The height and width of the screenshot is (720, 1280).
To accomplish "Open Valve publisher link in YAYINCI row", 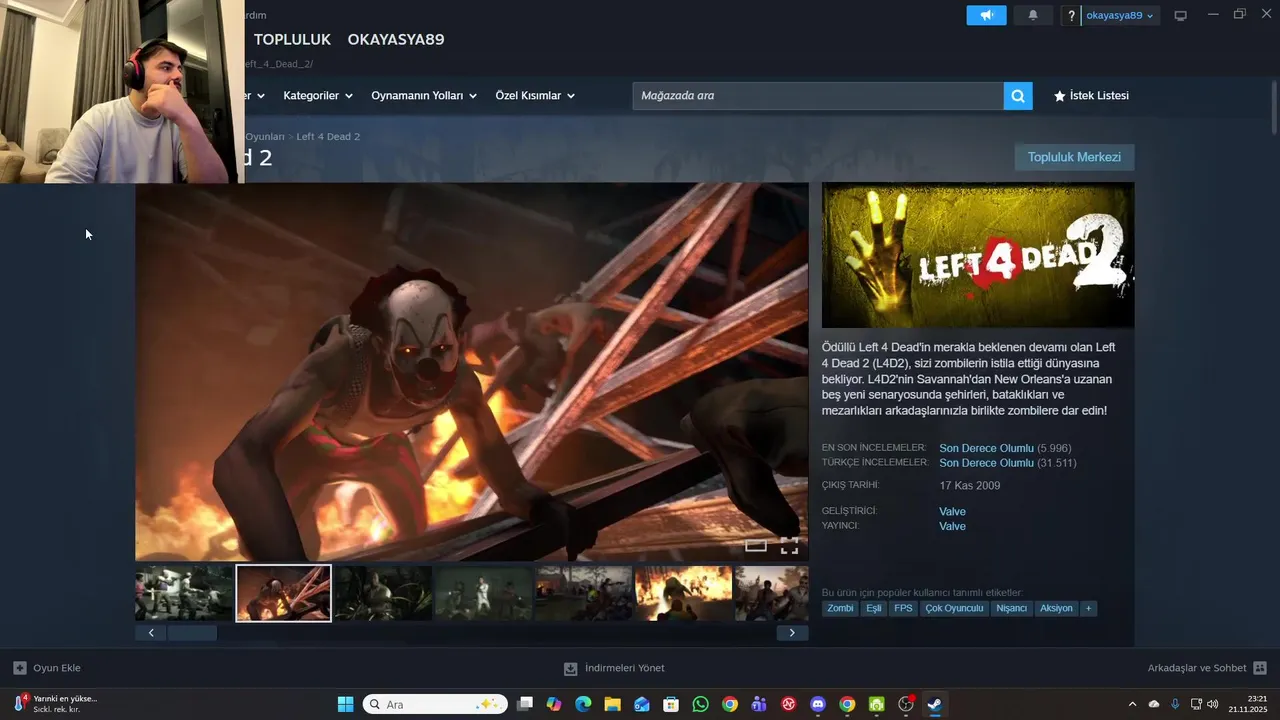I will (x=952, y=526).
